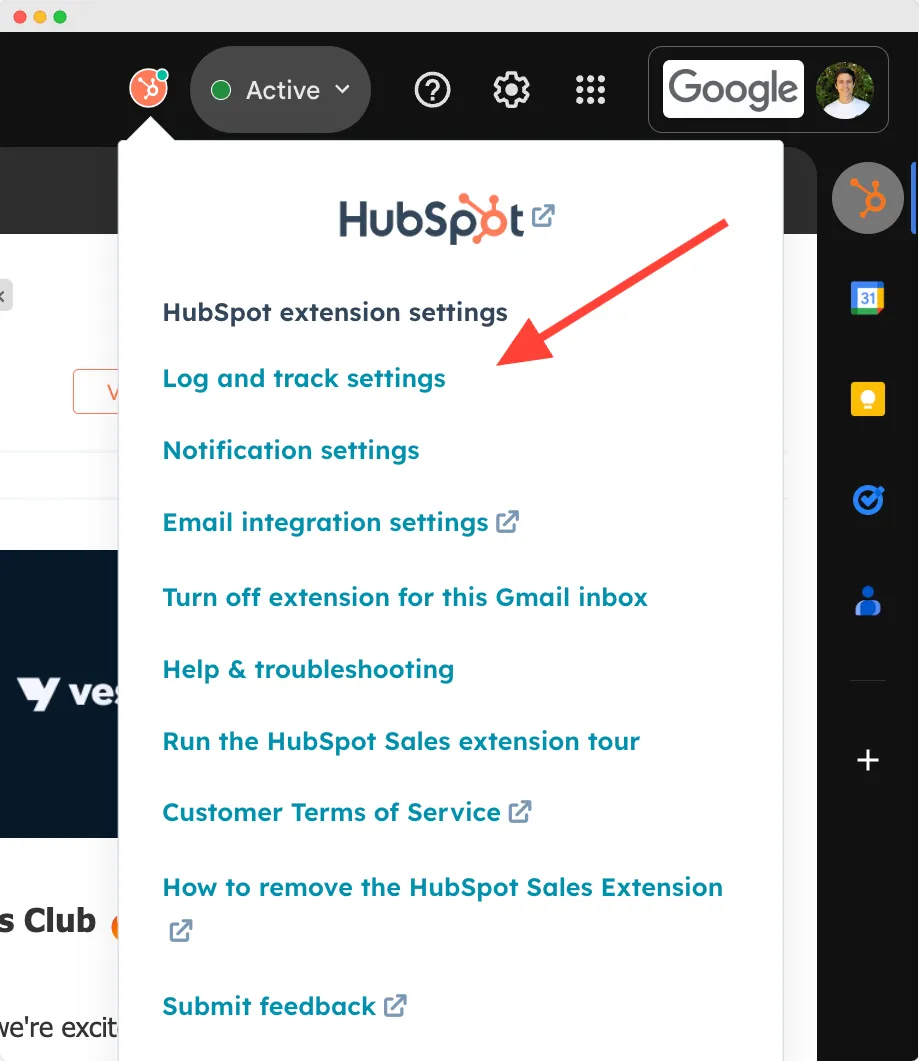Open the Active status dropdown
Image resolution: width=919 pixels, height=1061 pixels.
point(280,89)
